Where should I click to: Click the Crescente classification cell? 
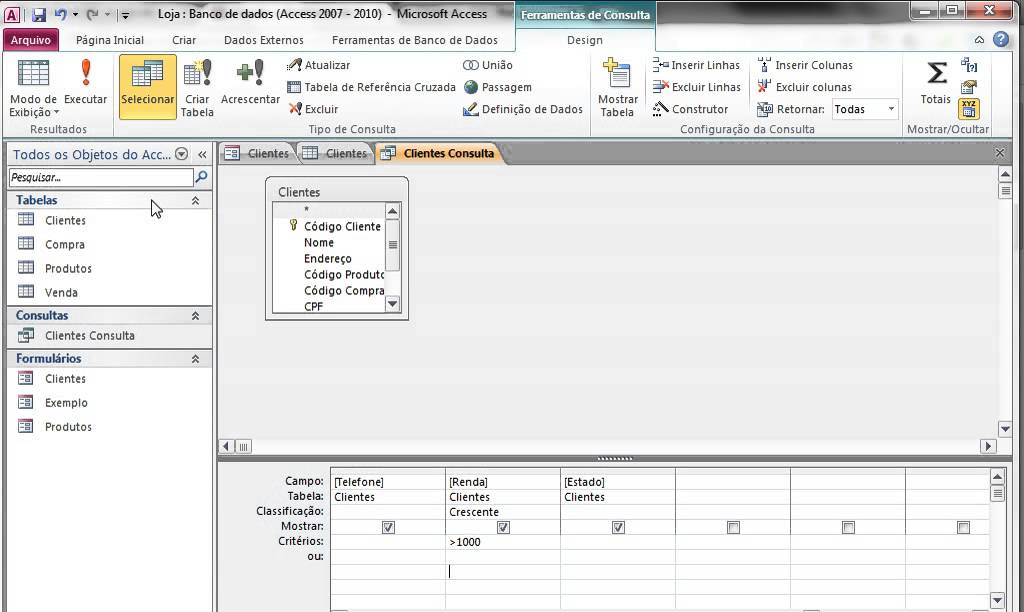503,512
